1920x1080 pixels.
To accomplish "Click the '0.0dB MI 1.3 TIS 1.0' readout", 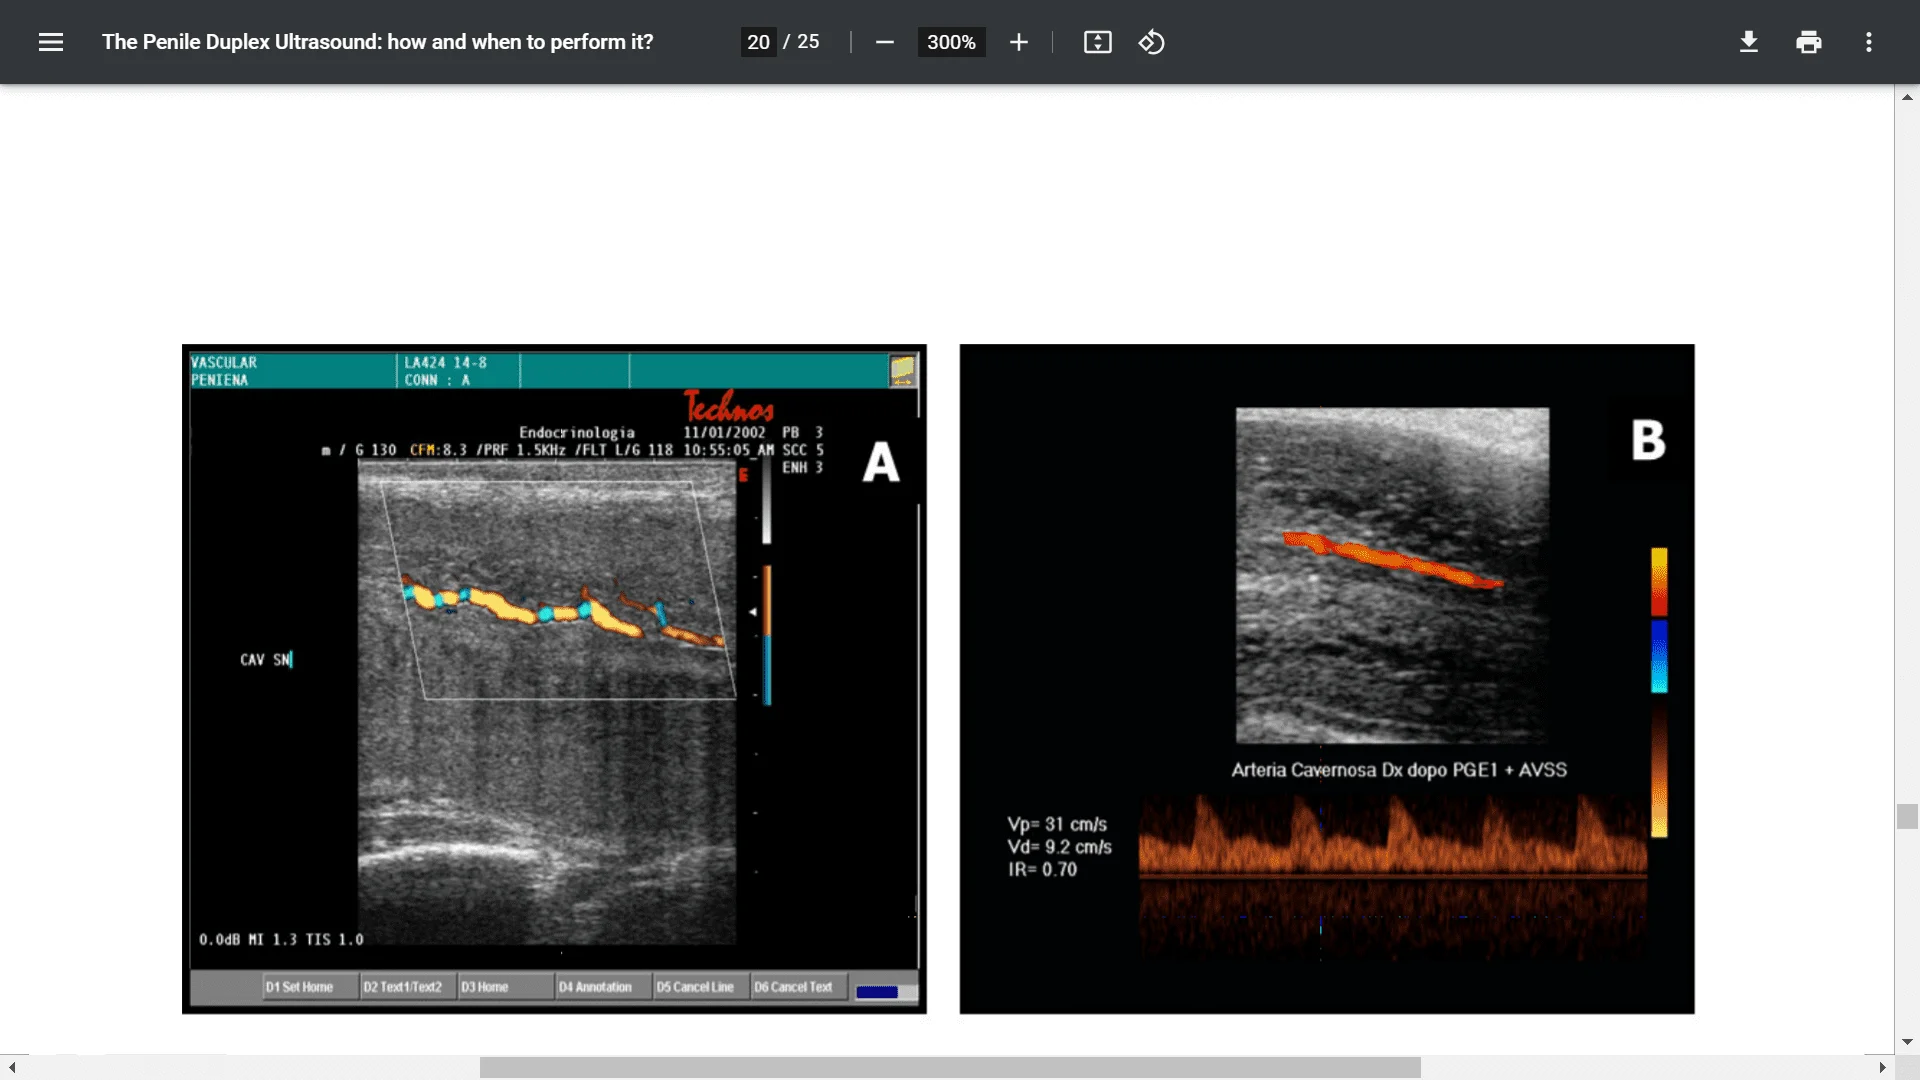I will tap(281, 939).
